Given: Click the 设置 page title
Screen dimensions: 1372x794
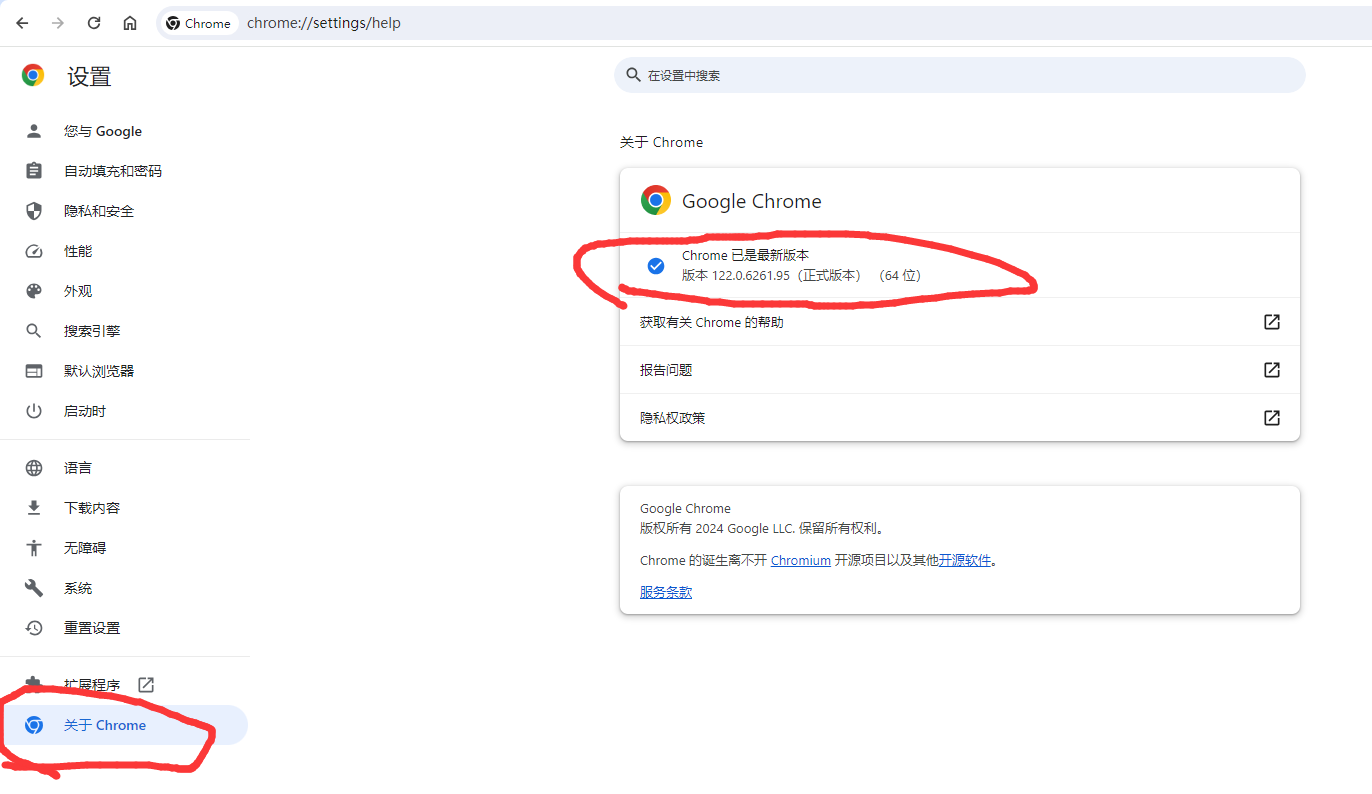Looking at the screenshot, I should pos(89,76).
